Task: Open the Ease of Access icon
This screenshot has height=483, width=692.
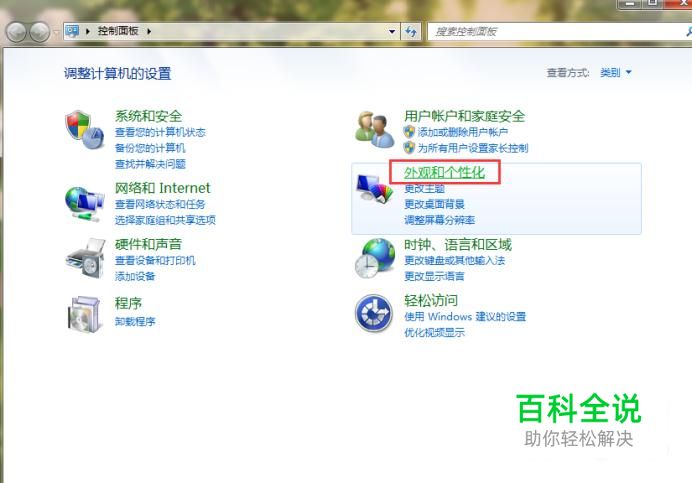Action: [374, 313]
